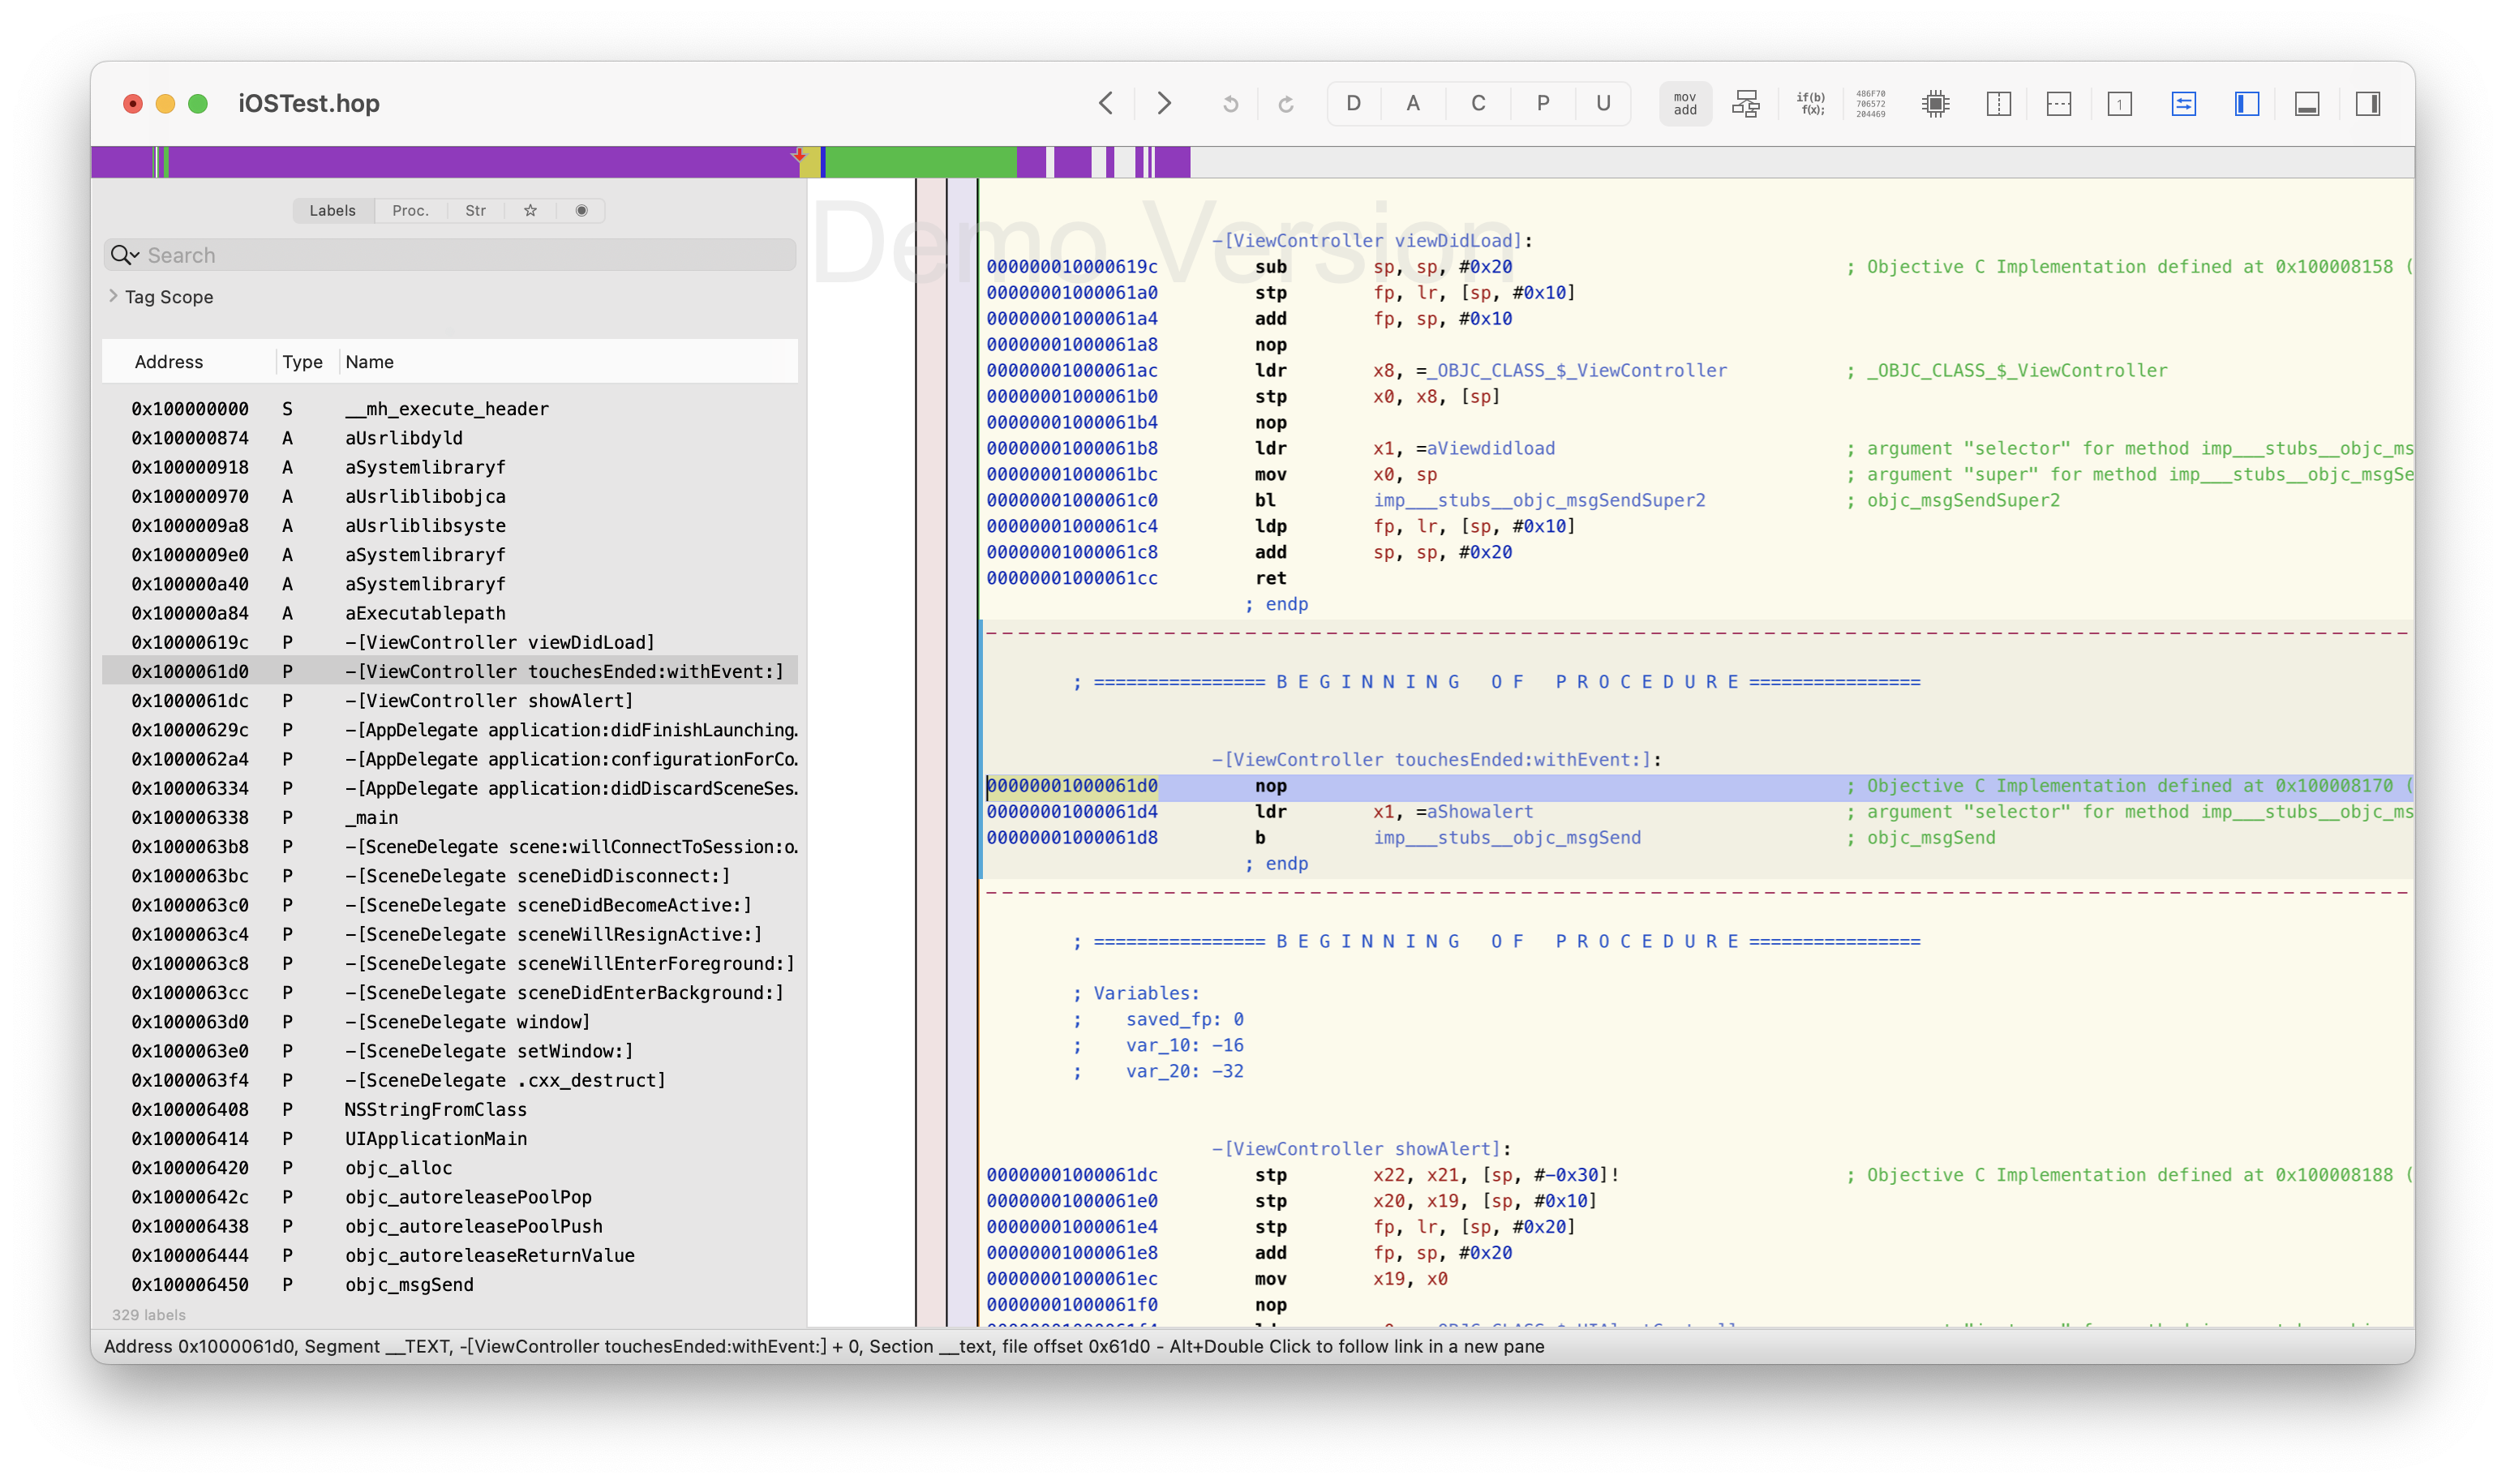The height and width of the screenshot is (1484, 2506).
Task: Click the single pane '1' icon
Action: pos(2120,104)
